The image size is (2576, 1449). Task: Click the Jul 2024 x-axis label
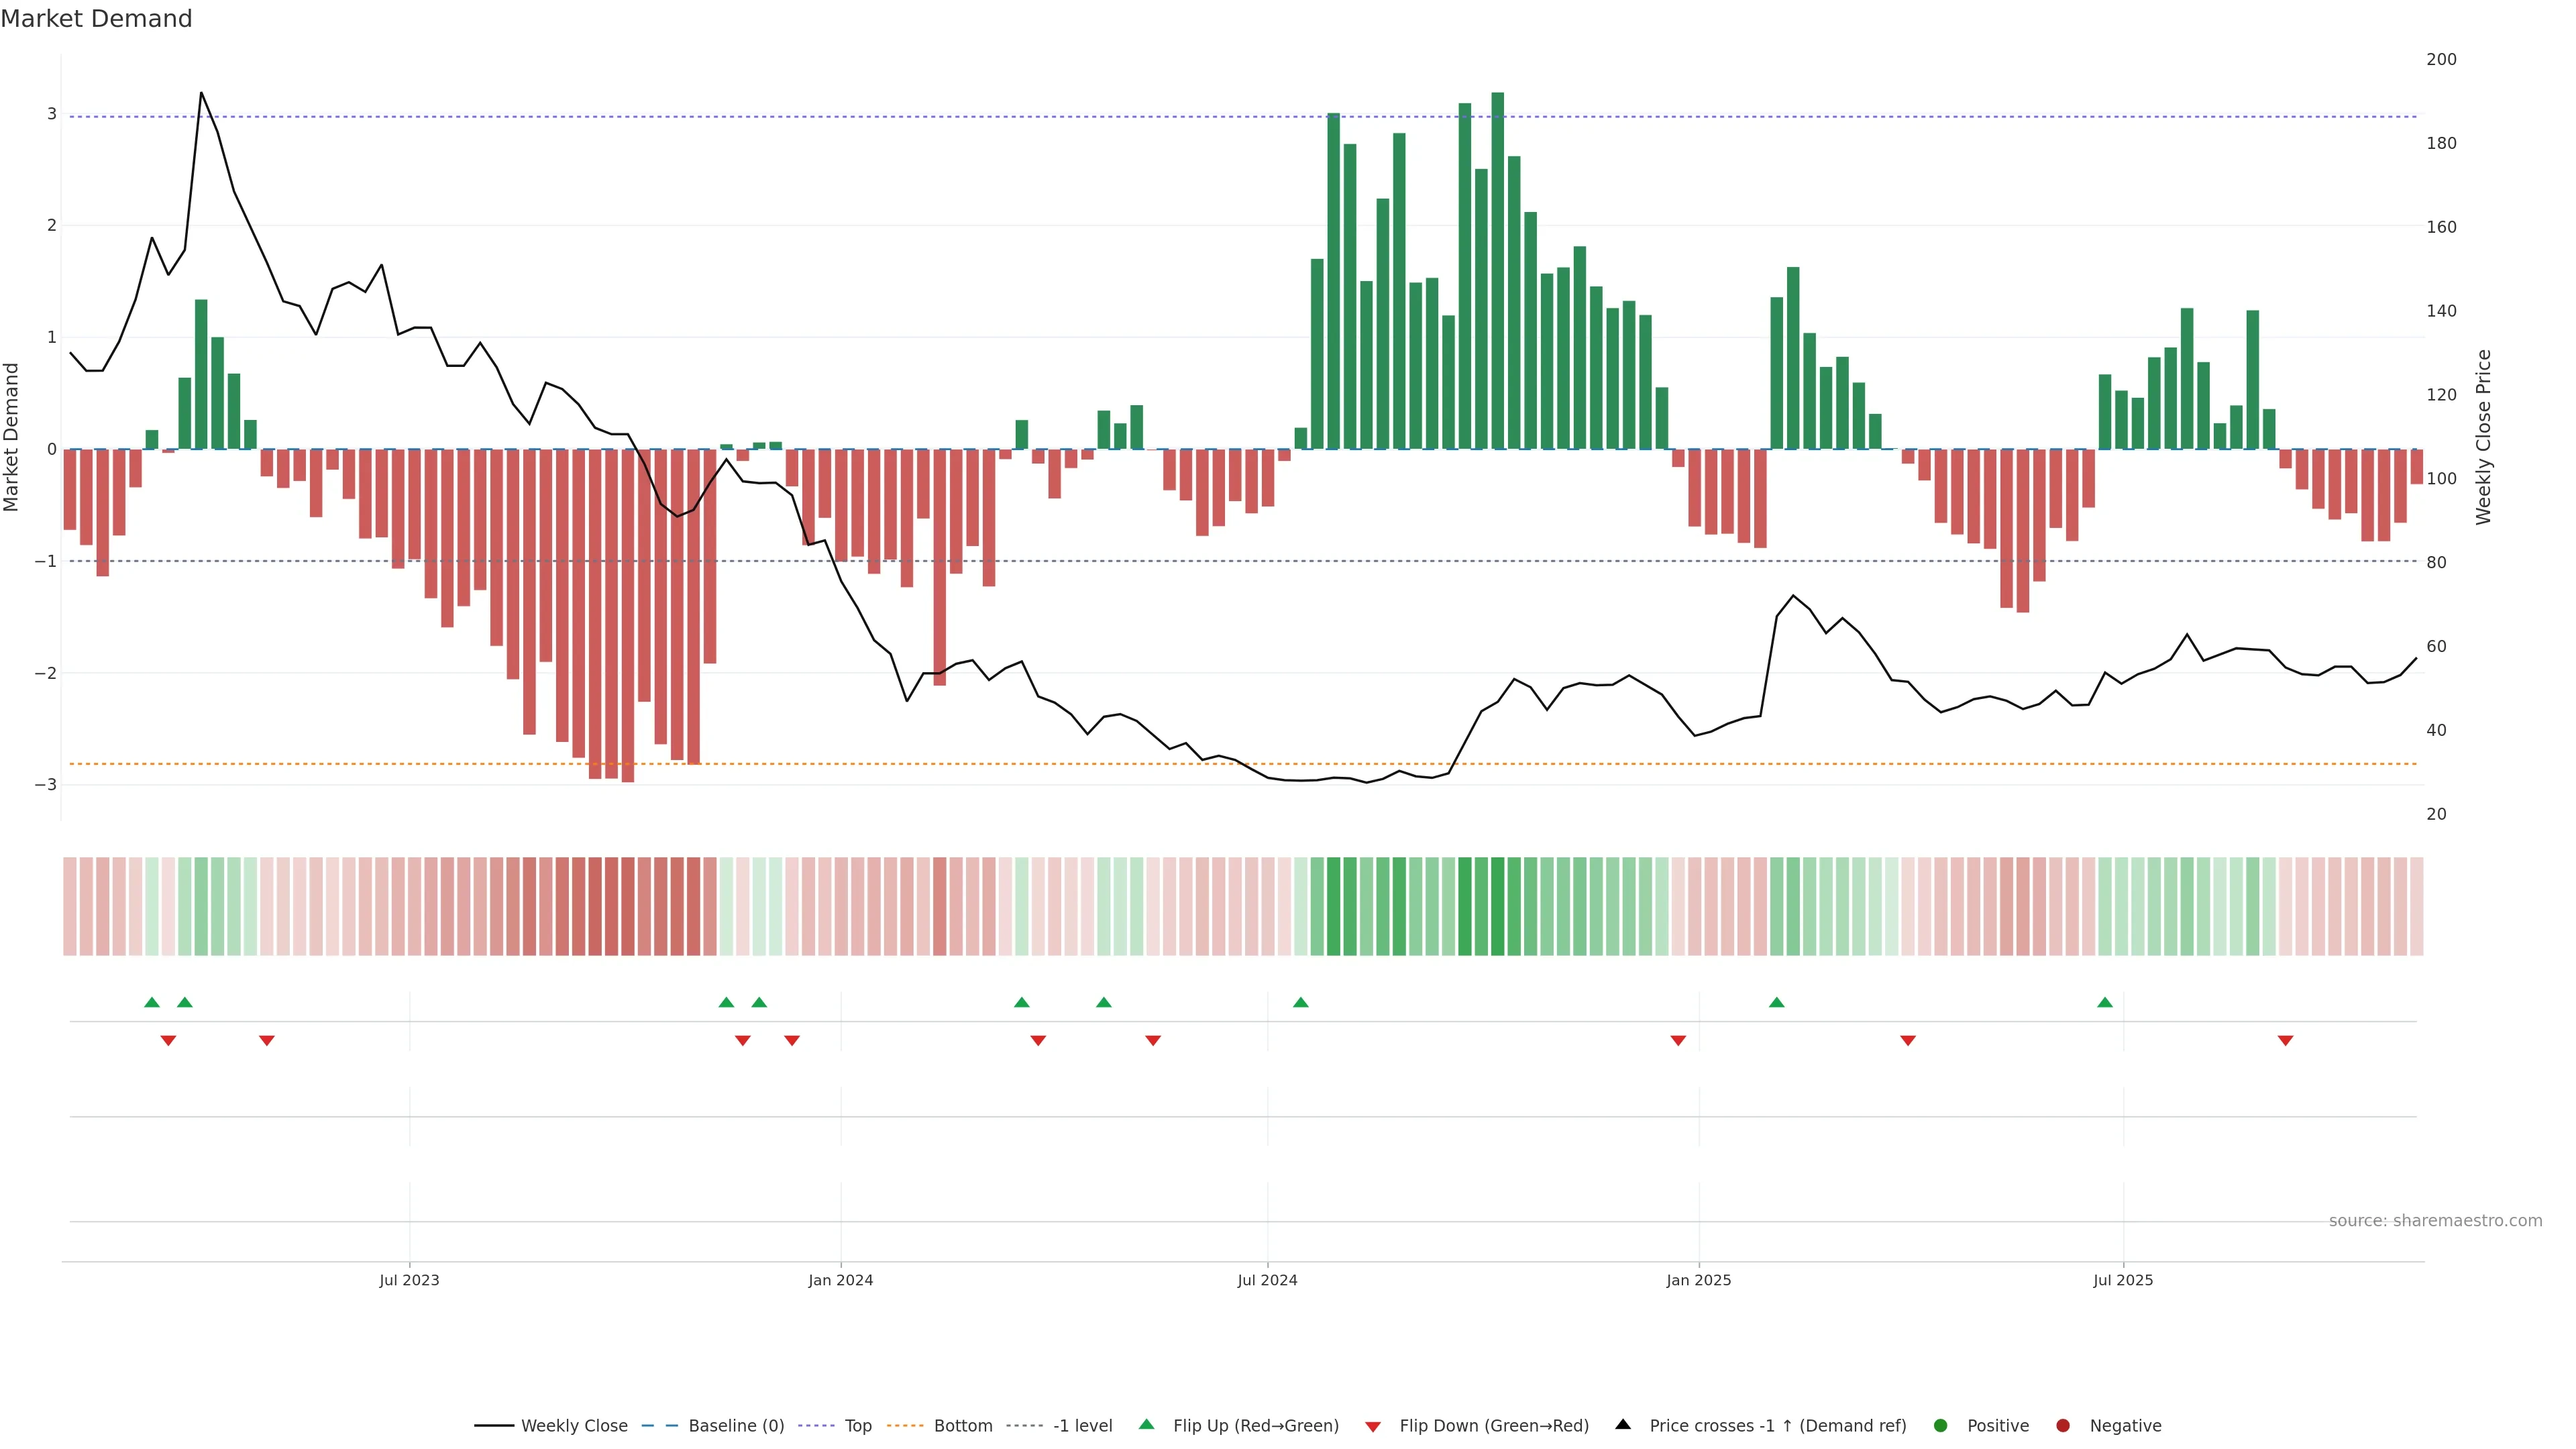coord(1267,1280)
